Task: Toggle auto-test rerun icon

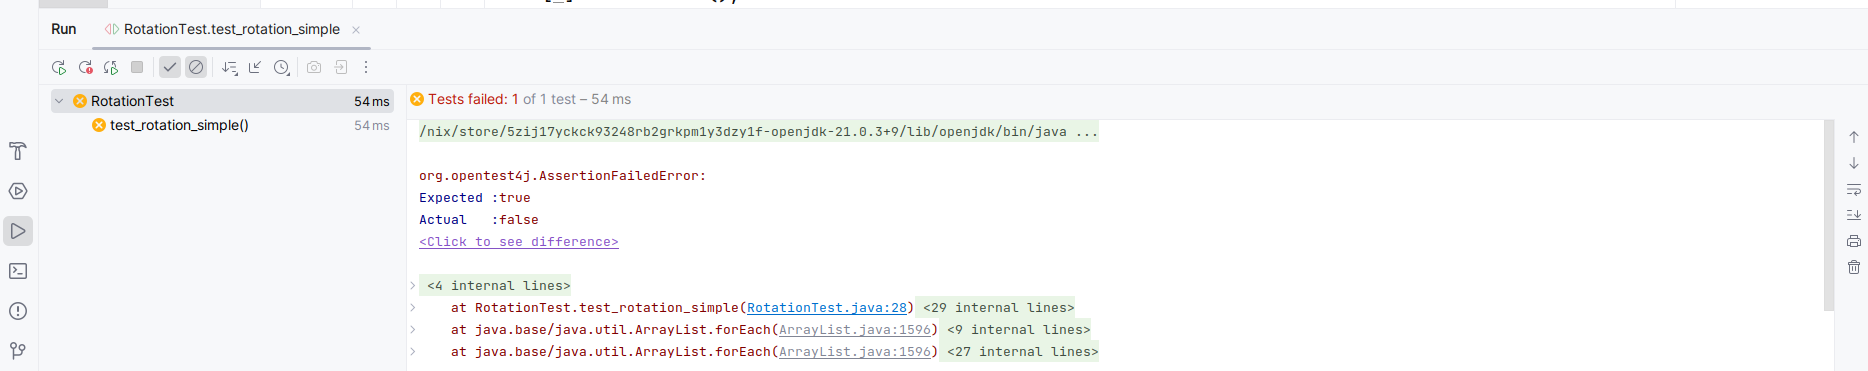Action: point(111,67)
